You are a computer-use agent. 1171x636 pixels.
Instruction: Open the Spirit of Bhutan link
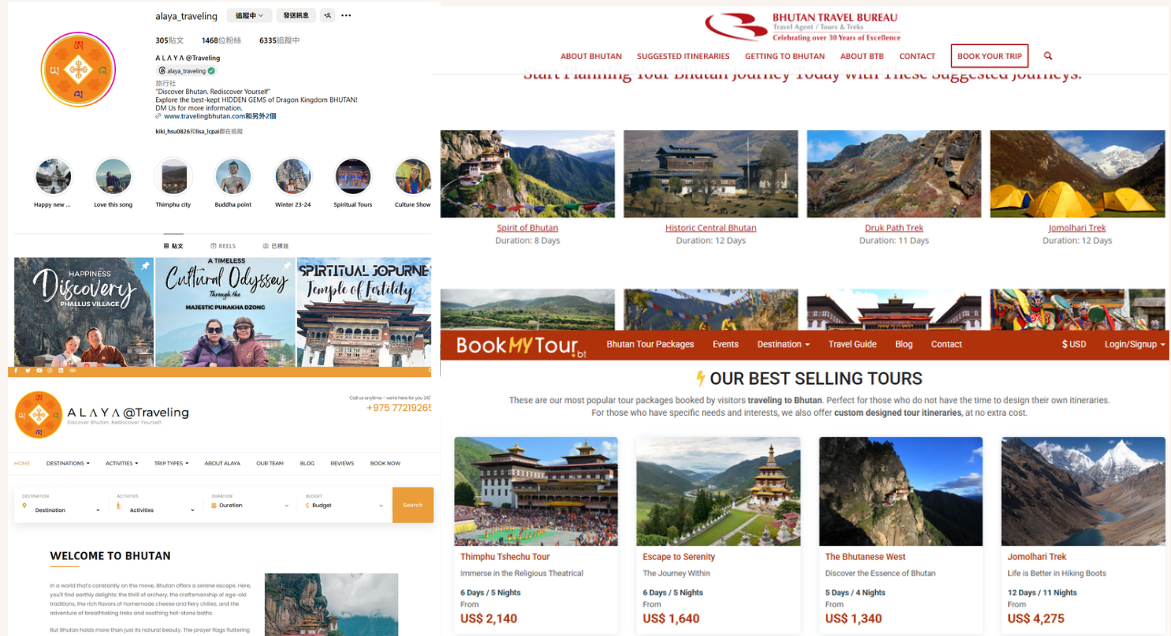pos(527,228)
